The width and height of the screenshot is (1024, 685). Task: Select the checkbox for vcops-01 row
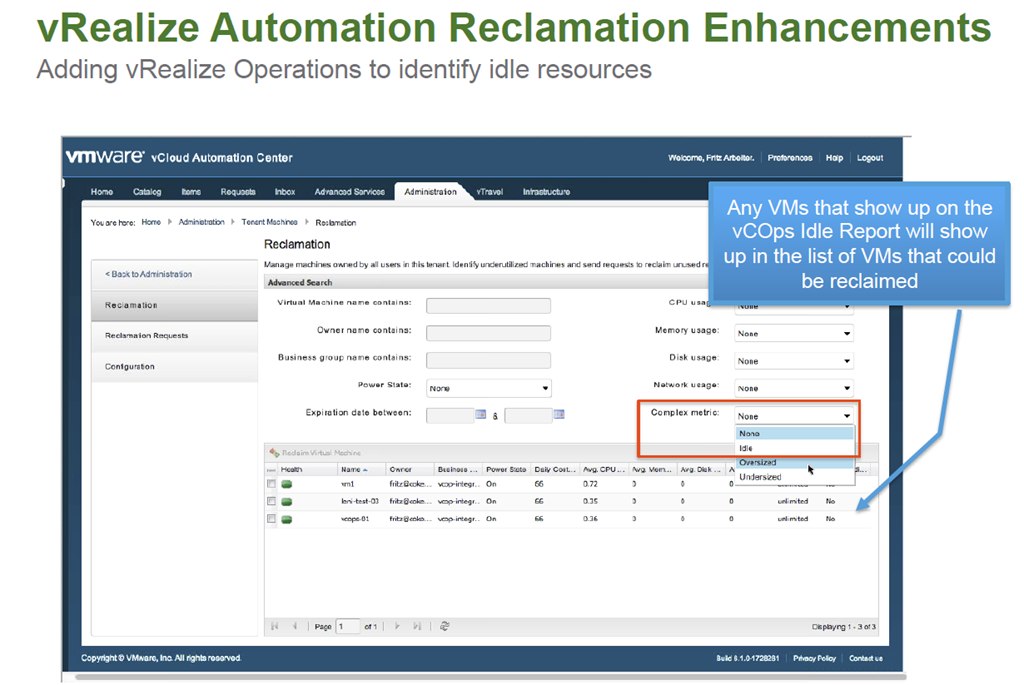(271, 519)
